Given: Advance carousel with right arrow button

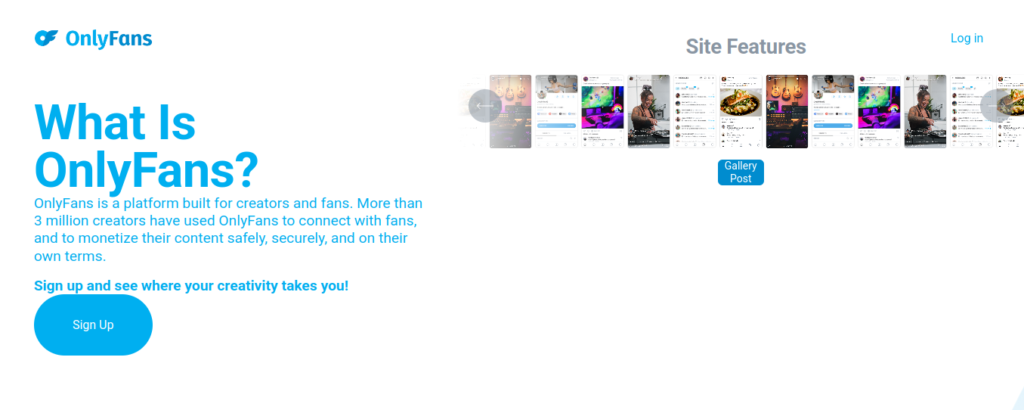Looking at the screenshot, I should click(x=997, y=106).
